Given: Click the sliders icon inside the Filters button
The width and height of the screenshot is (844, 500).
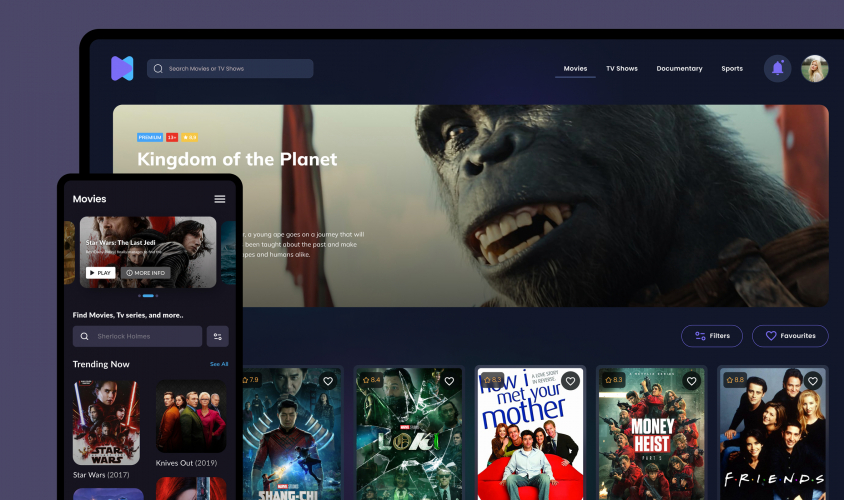Looking at the screenshot, I should pos(700,336).
